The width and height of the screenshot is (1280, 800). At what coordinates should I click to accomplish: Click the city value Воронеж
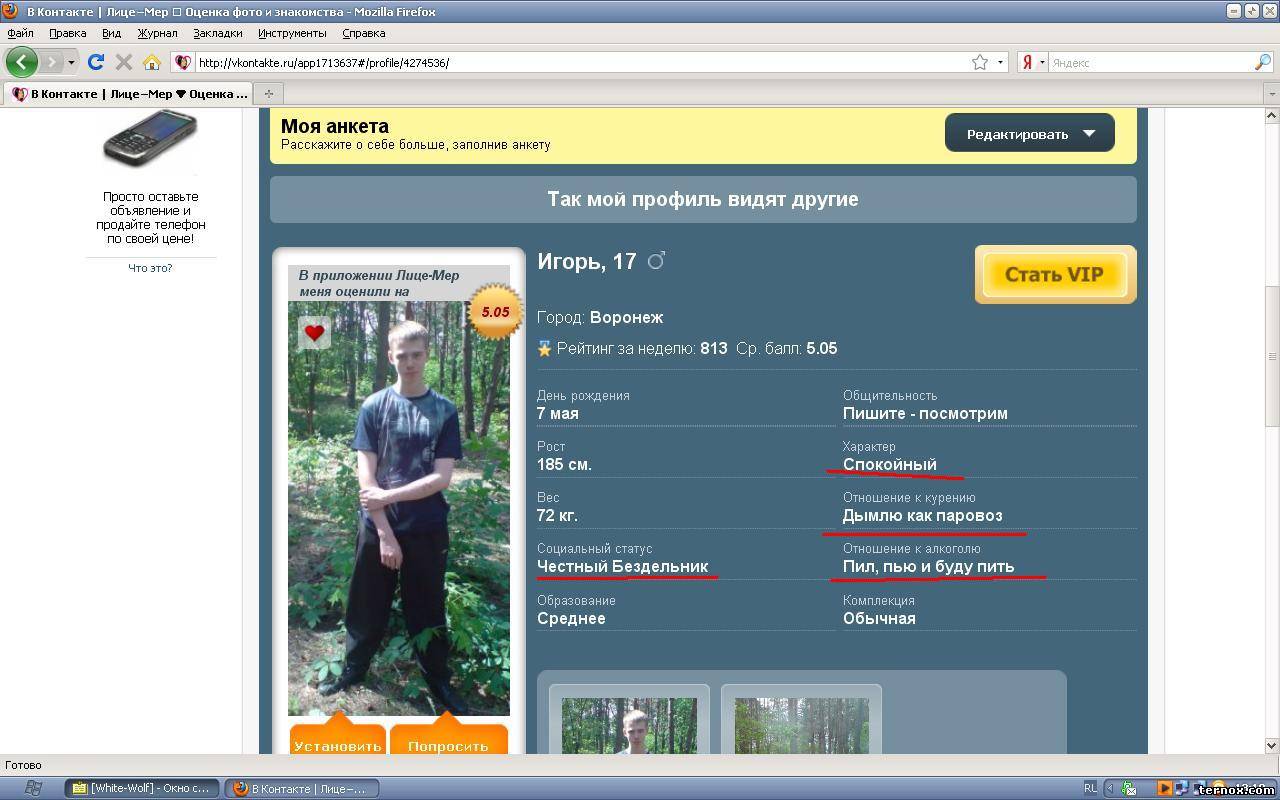[x=627, y=317]
